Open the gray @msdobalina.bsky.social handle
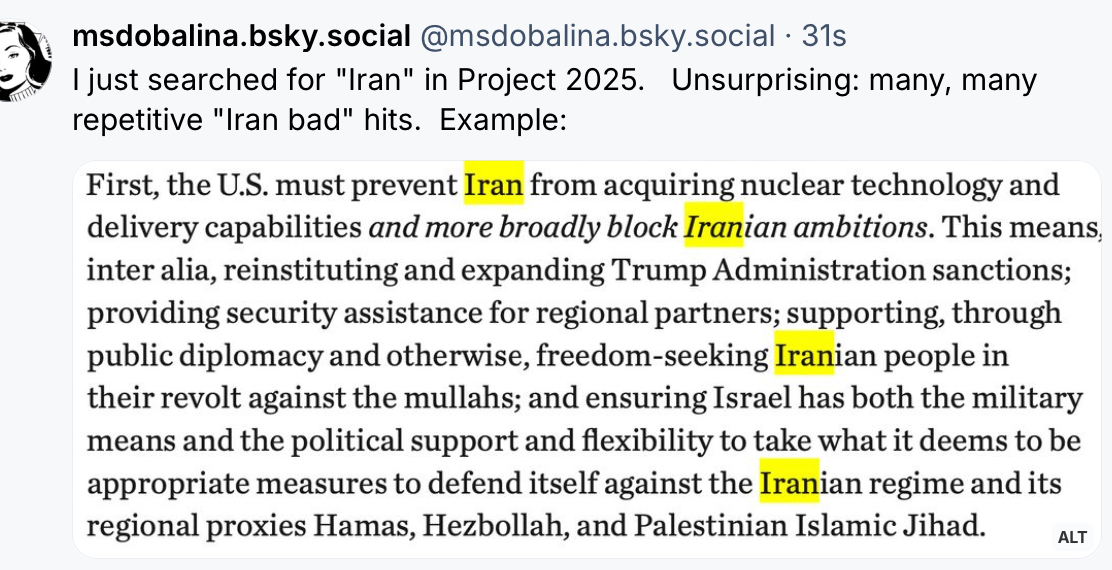This screenshot has height=570, width=1112. [x=597, y=37]
